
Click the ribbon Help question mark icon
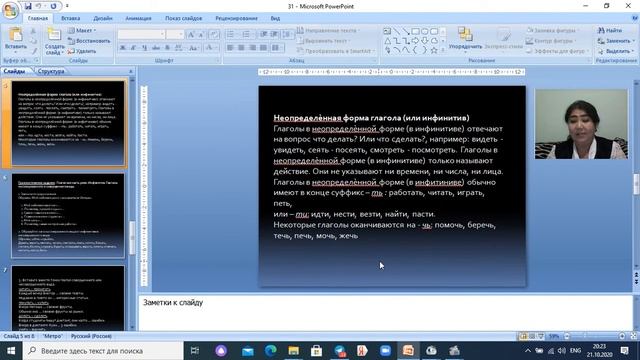635,18
